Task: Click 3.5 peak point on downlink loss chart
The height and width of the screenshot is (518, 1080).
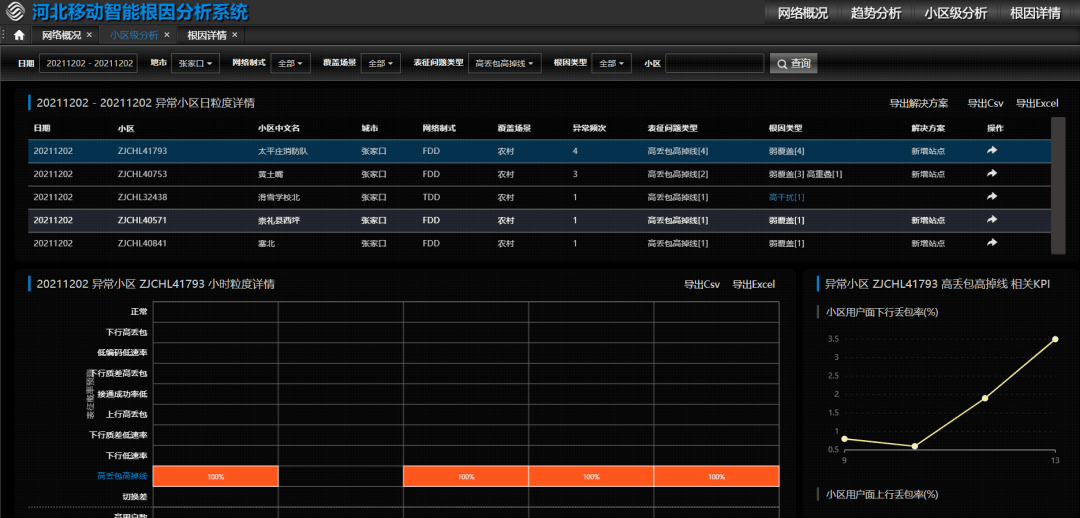Action: tap(1055, 339)
